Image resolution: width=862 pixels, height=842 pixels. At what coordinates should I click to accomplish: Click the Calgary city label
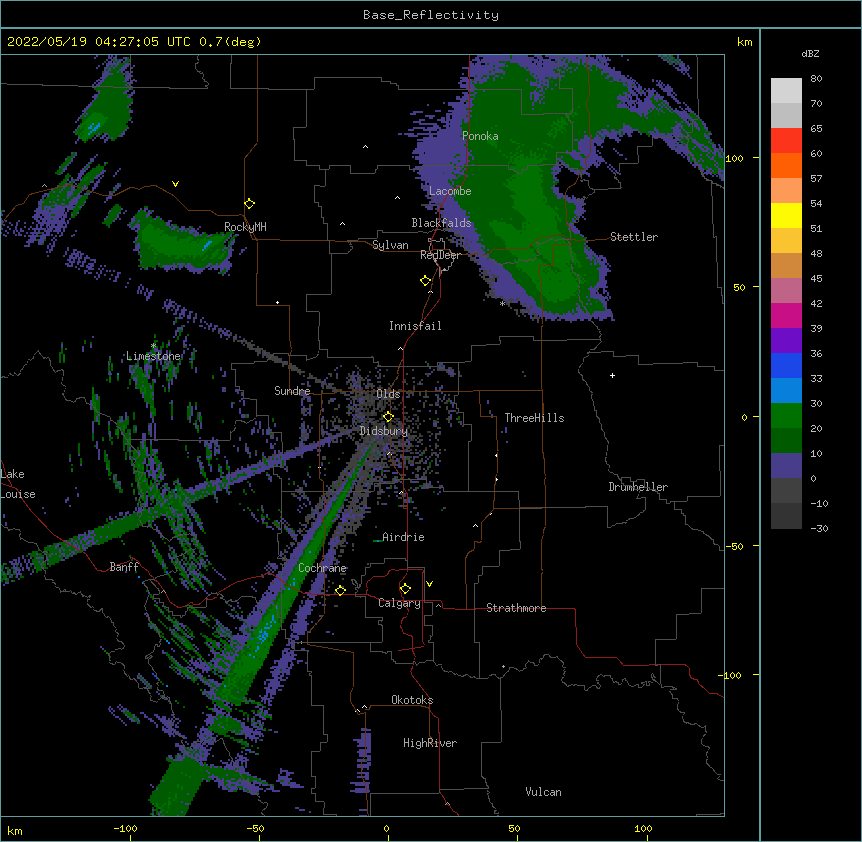point(399,603)
